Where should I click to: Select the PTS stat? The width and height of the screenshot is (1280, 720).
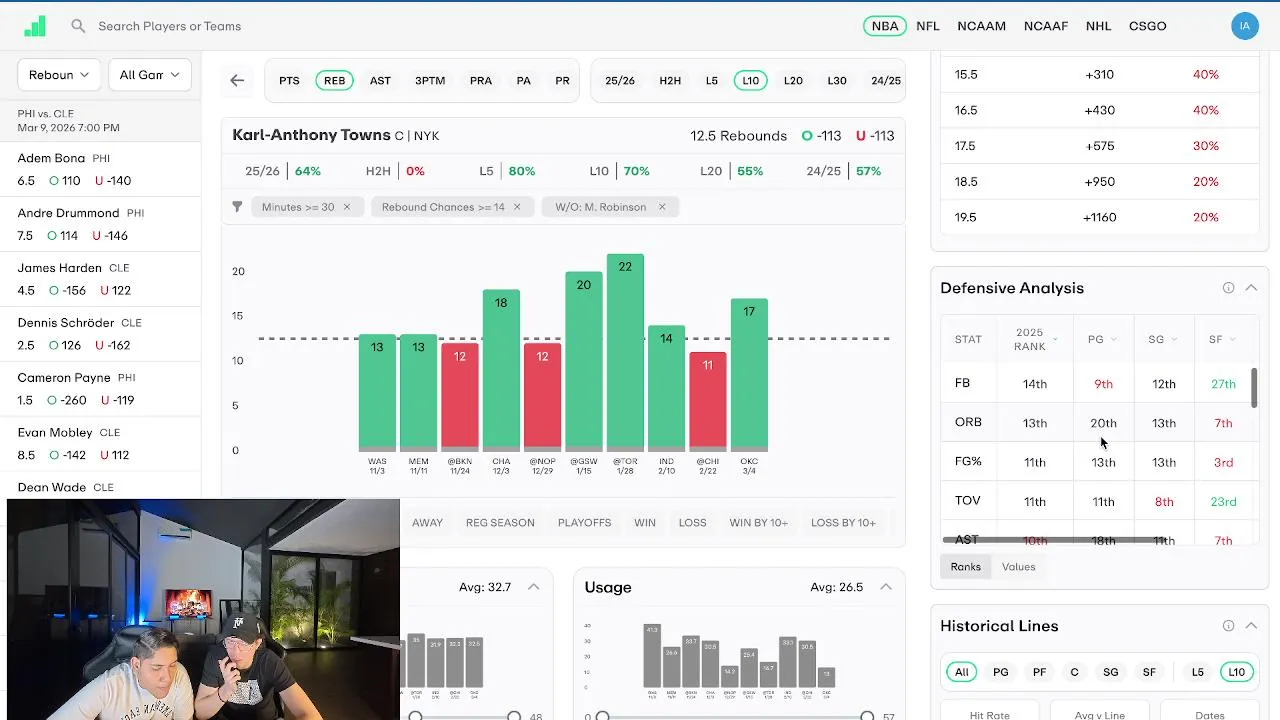tap(289, 81)
